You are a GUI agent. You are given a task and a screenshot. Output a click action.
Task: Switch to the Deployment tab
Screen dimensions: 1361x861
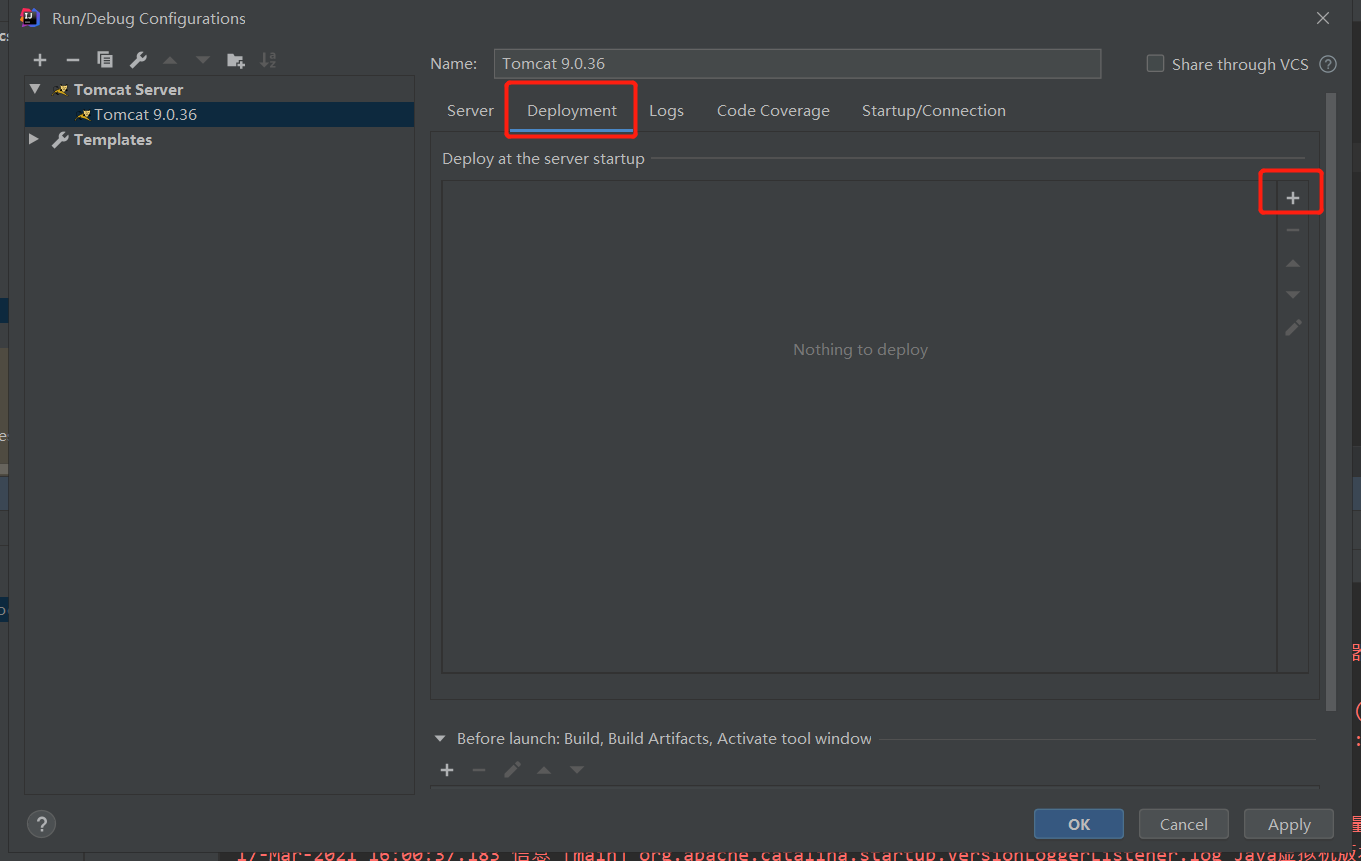click(x=570, y=110)
